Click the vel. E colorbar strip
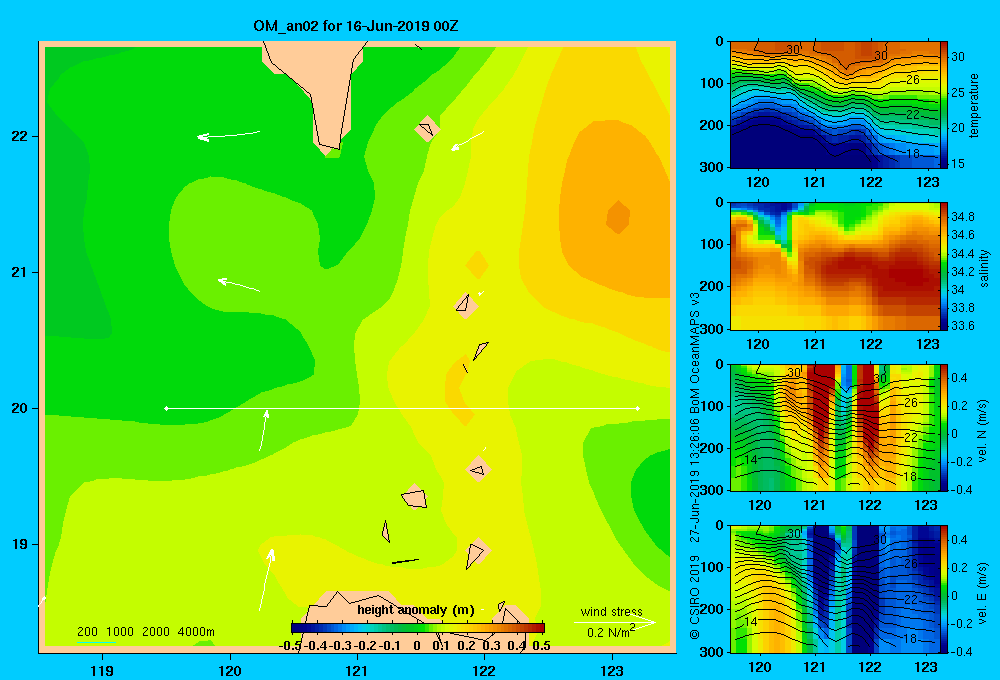1000x680 pixels. 945,589
